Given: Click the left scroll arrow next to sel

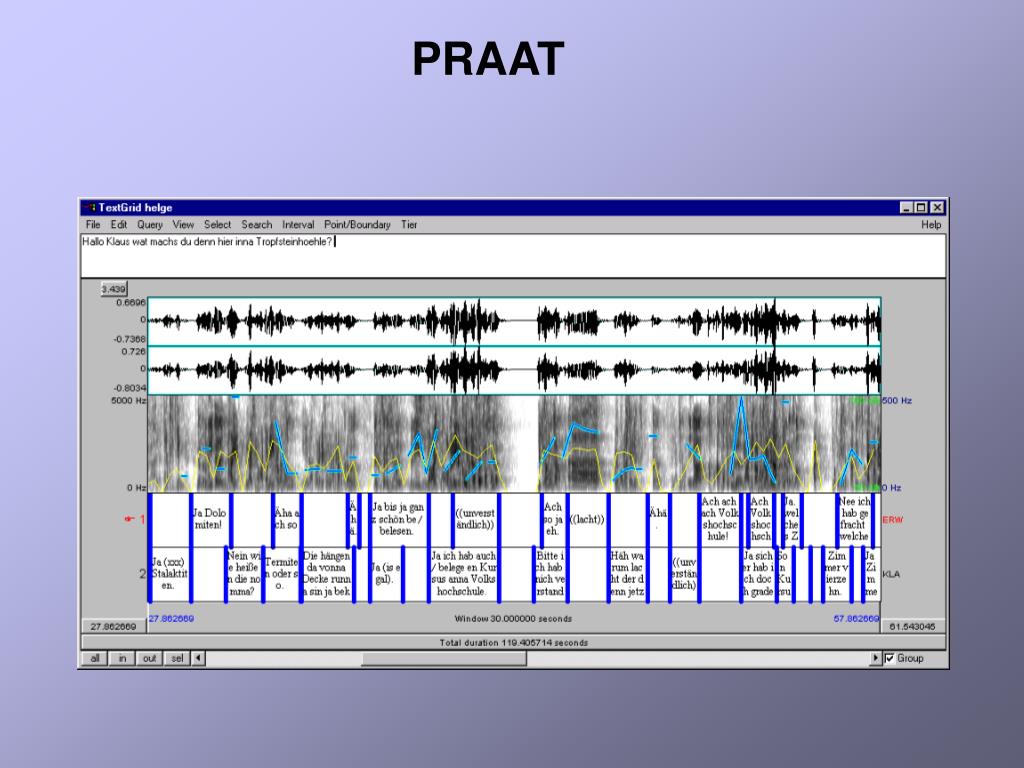Looking at the screenshot, I should [x=198, y=658].
